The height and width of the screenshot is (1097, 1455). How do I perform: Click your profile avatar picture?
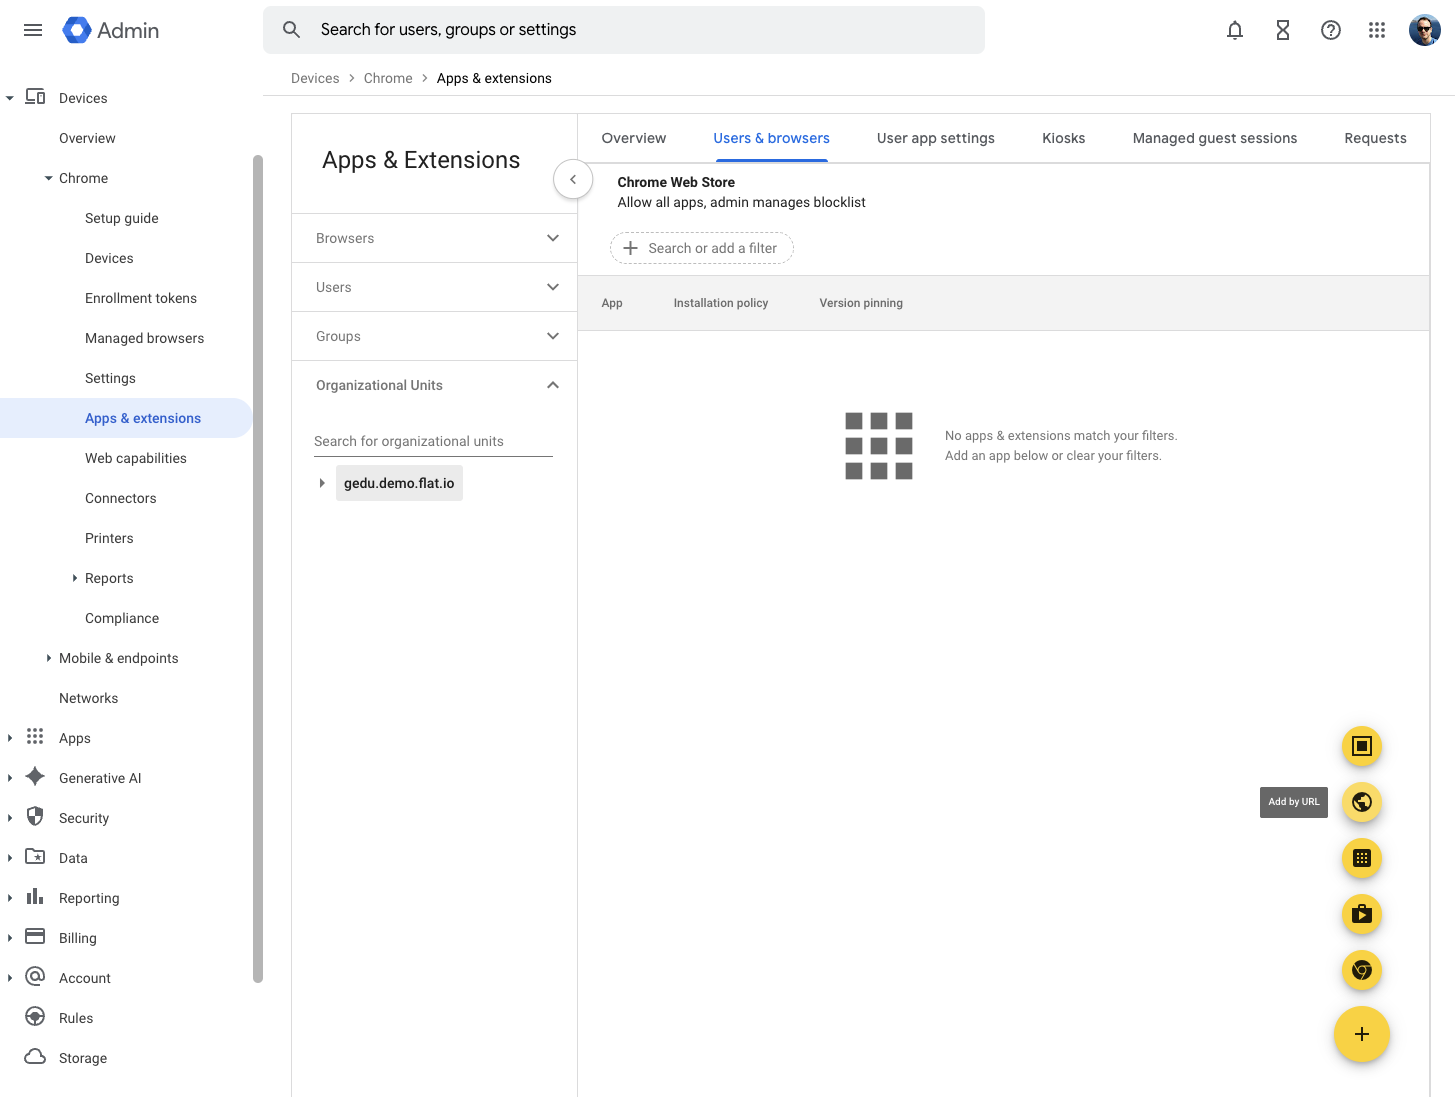coord(1423,30)
